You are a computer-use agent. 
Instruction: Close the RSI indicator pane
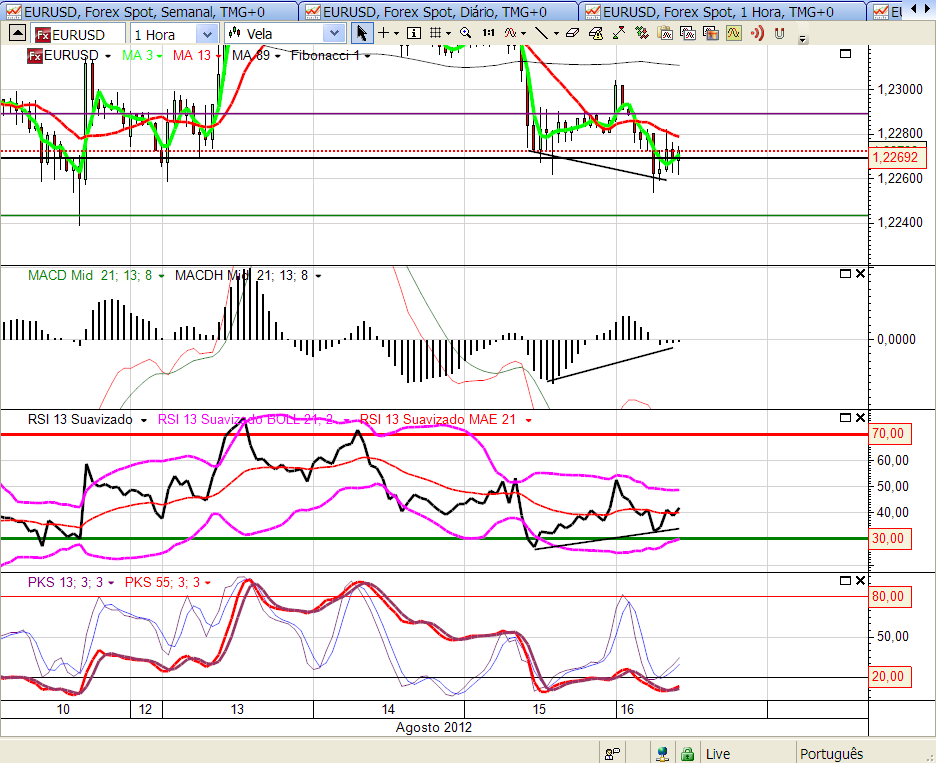tap(860, 417)
